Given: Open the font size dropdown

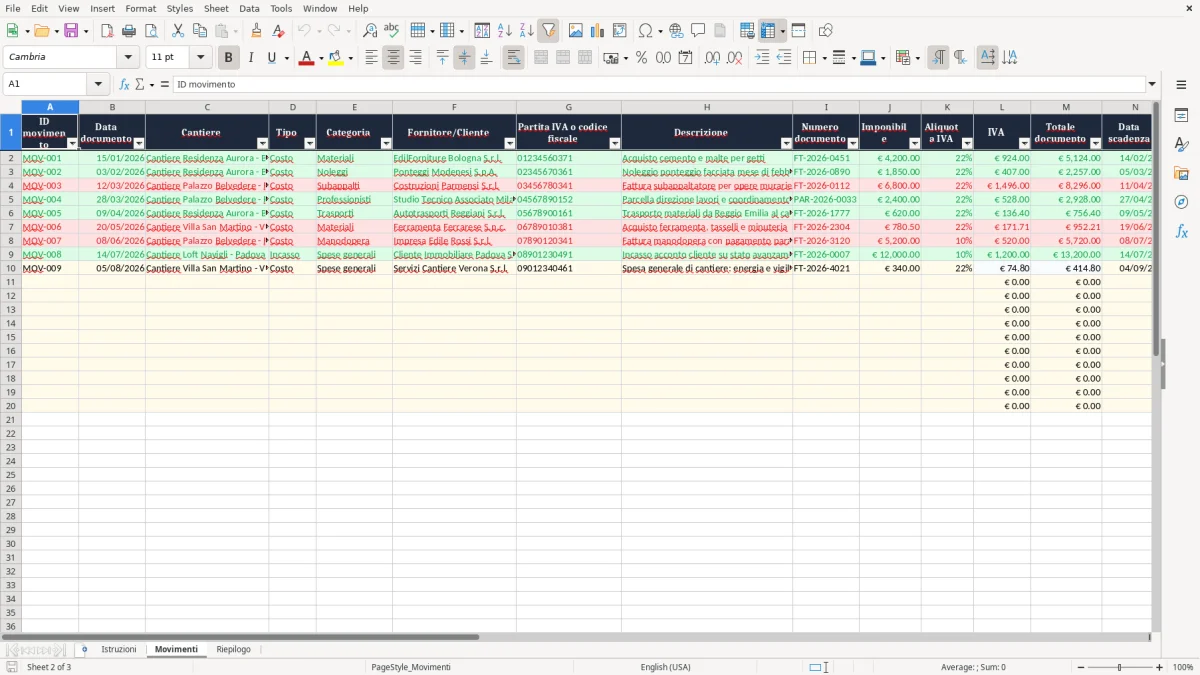Looking at the screenshot, I should pos(201,57).
